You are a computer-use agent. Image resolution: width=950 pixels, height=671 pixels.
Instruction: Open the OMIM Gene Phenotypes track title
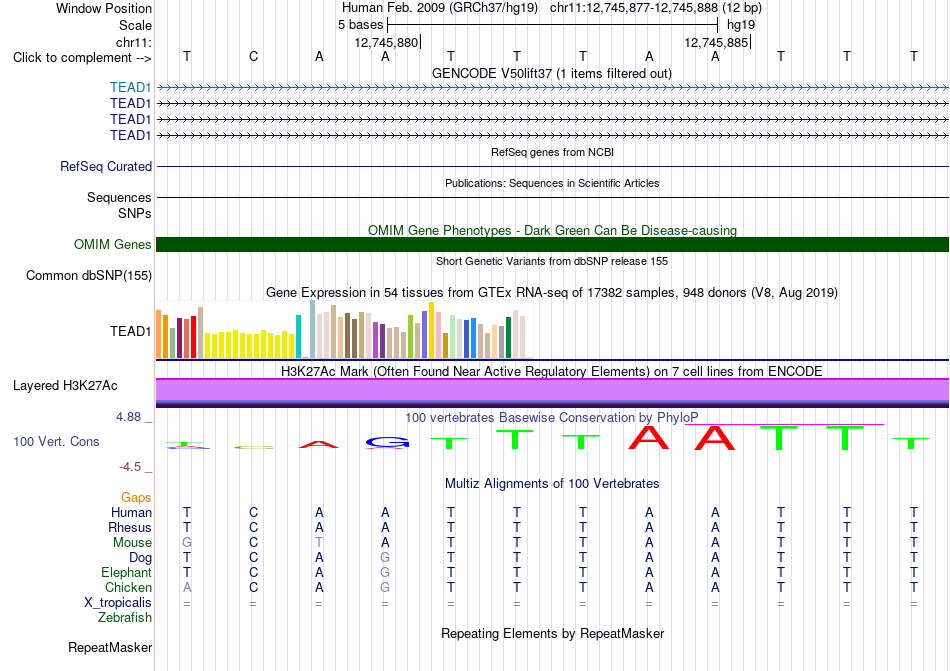pyautogui.click(x=552, y=231)
